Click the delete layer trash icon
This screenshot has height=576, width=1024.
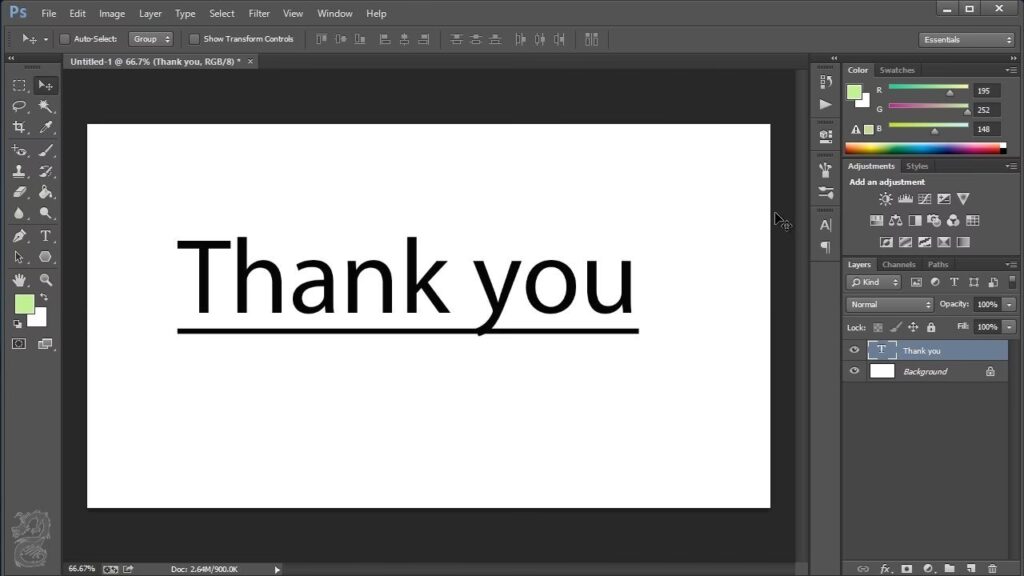[992, 568]
